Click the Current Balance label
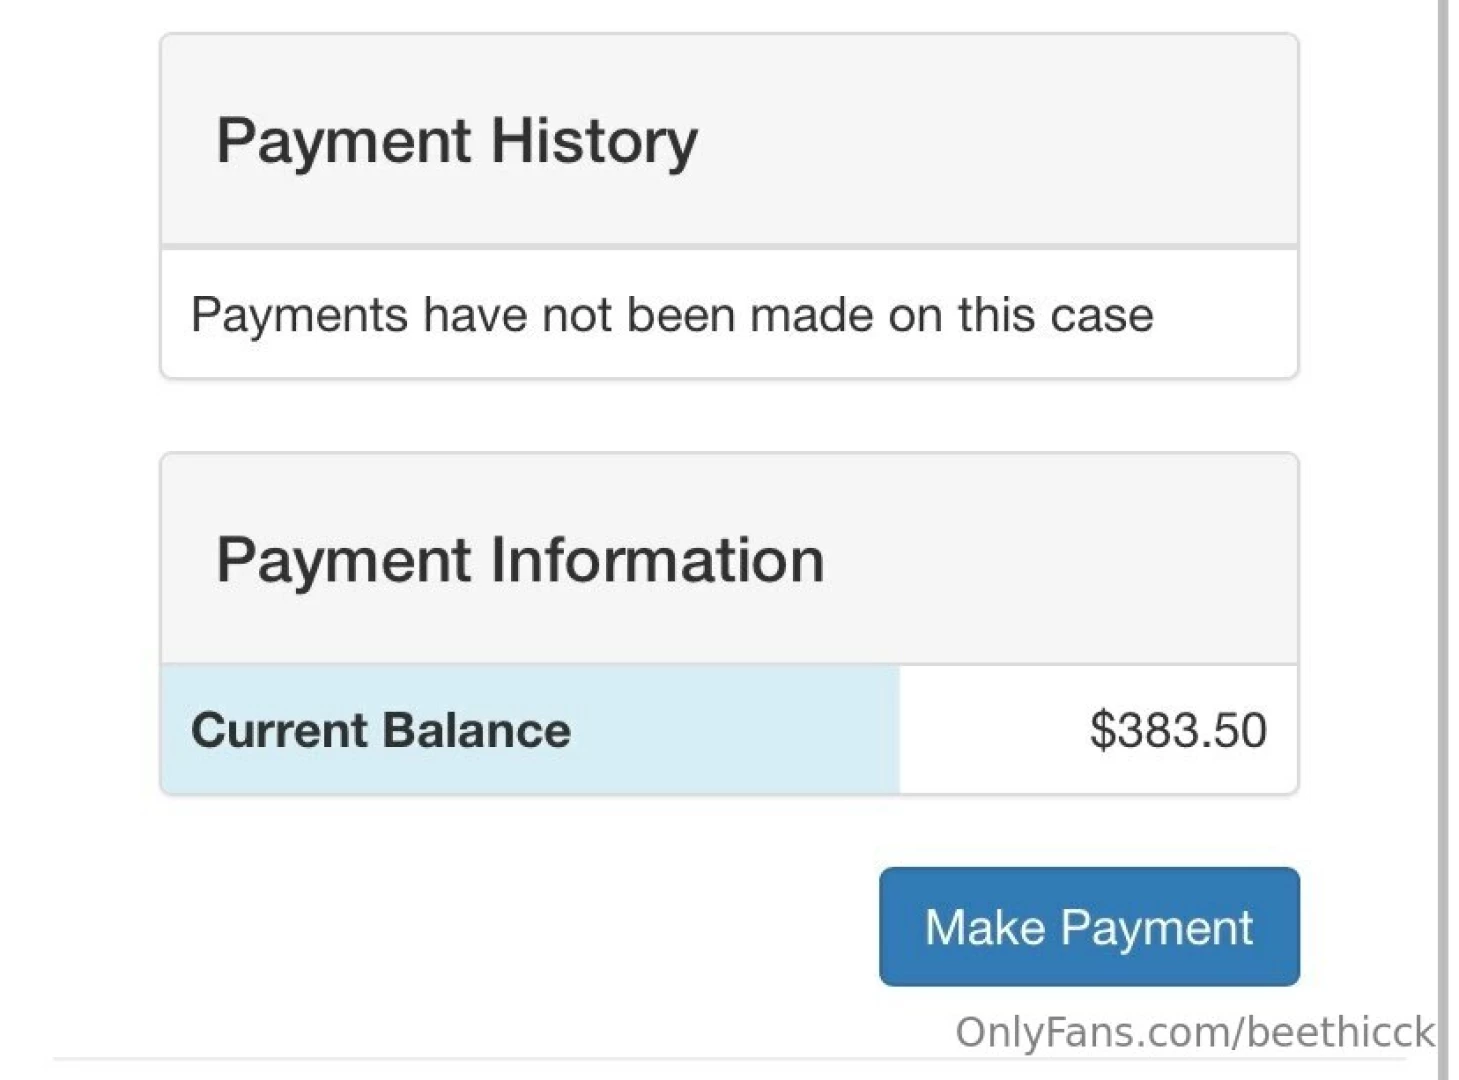 tap(380, 730)
